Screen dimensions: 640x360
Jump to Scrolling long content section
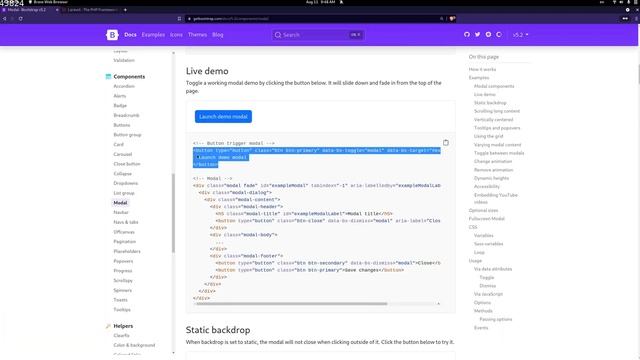[x=497, y=111]
